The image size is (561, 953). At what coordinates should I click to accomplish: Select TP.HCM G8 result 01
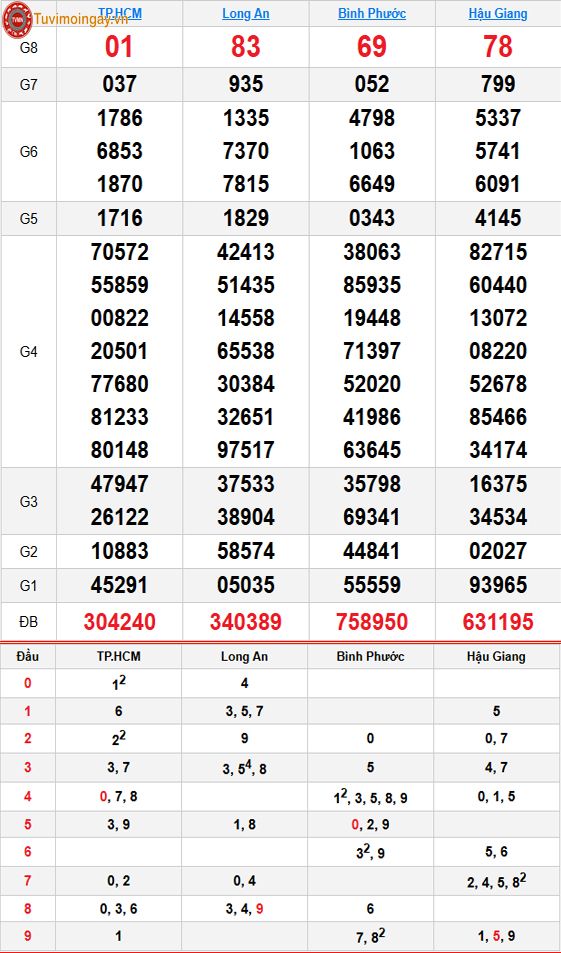(x=119, y=47)
